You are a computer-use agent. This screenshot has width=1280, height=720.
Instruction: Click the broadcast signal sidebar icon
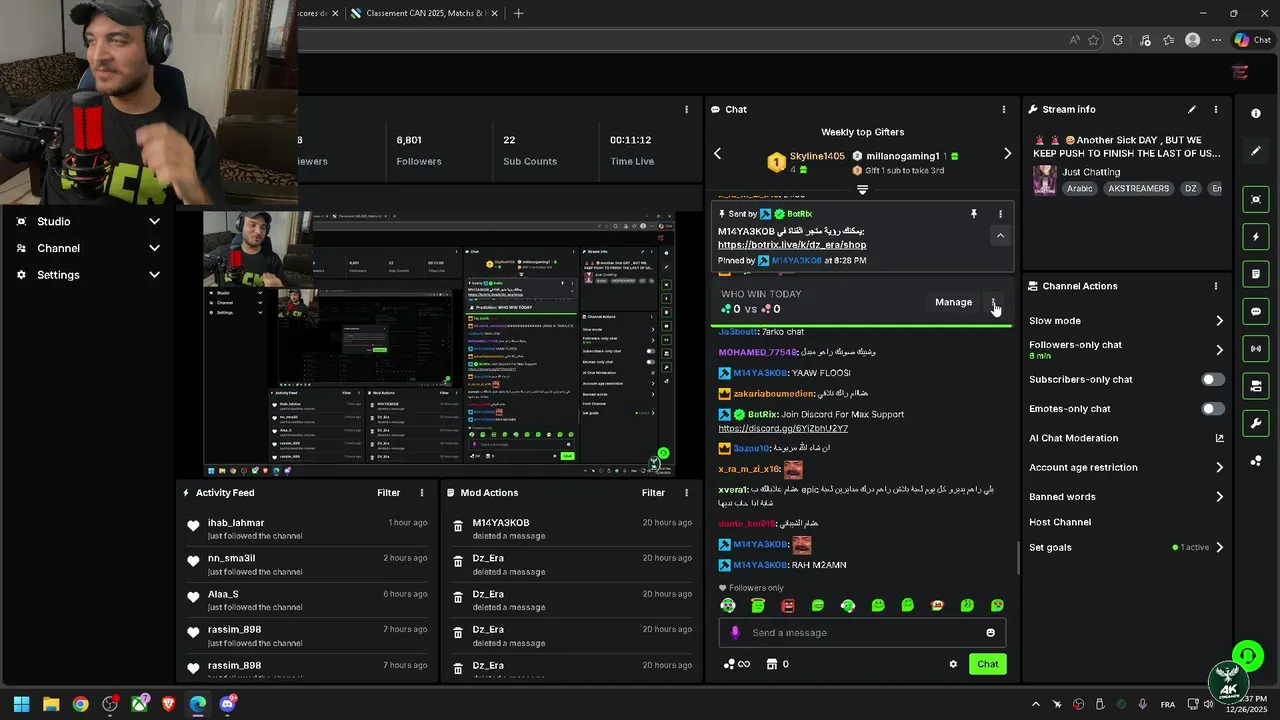1256,349
